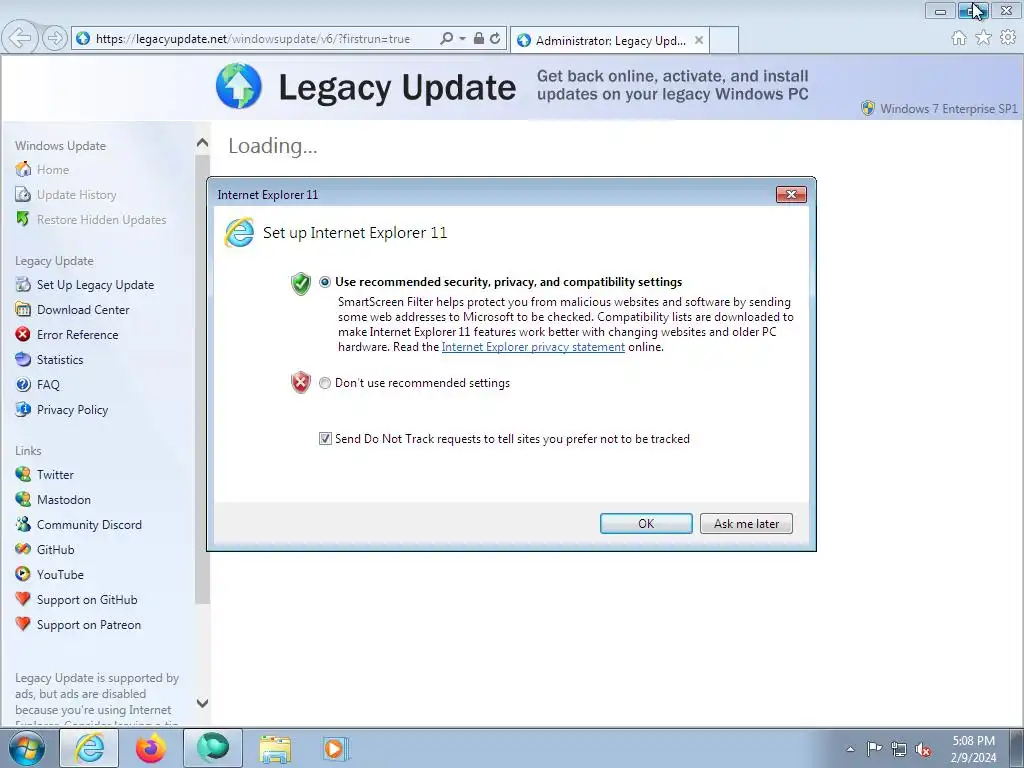Click the Update History icon
Screen dimensions: 1024x768
click(23, 195)
